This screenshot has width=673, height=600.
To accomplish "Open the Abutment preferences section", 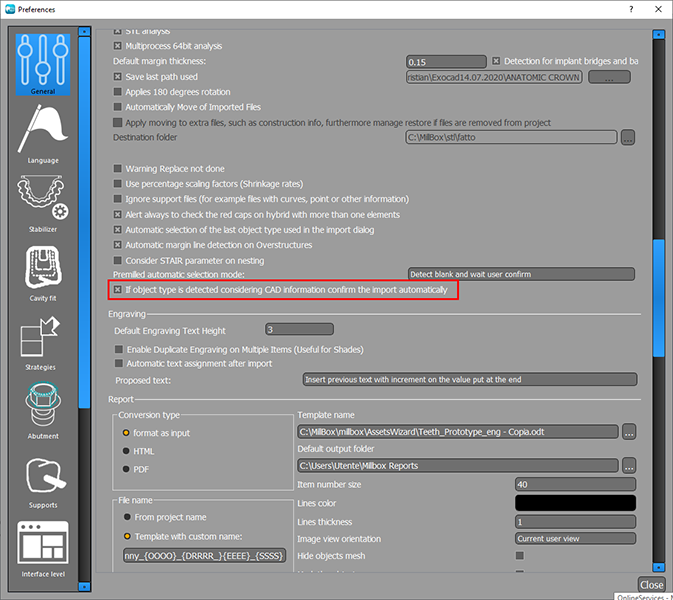I will click(43, 411).
